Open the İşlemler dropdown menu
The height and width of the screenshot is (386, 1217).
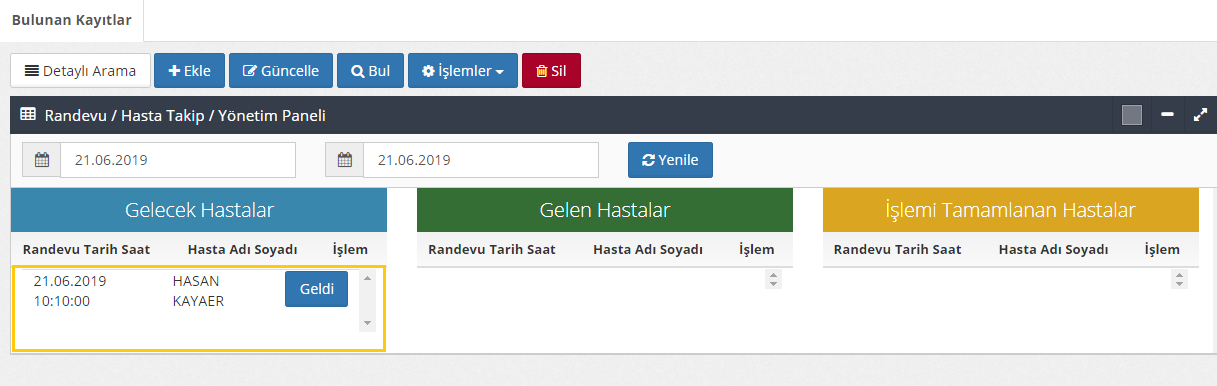coord(463,71)
